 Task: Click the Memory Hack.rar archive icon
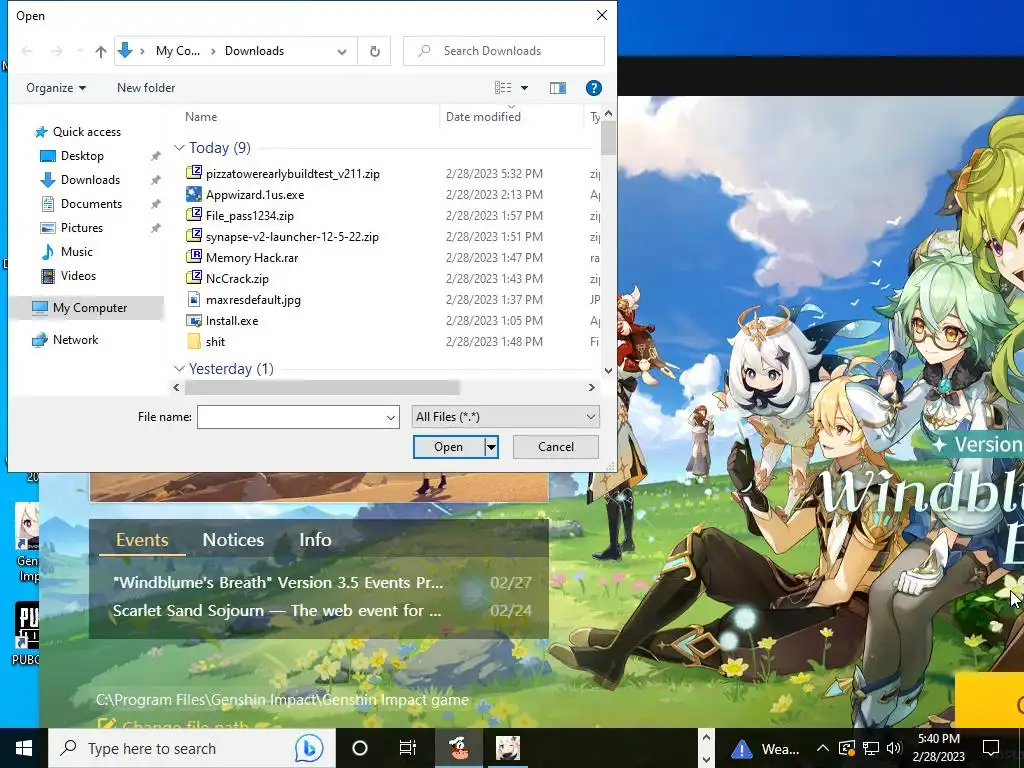[193, 257]
